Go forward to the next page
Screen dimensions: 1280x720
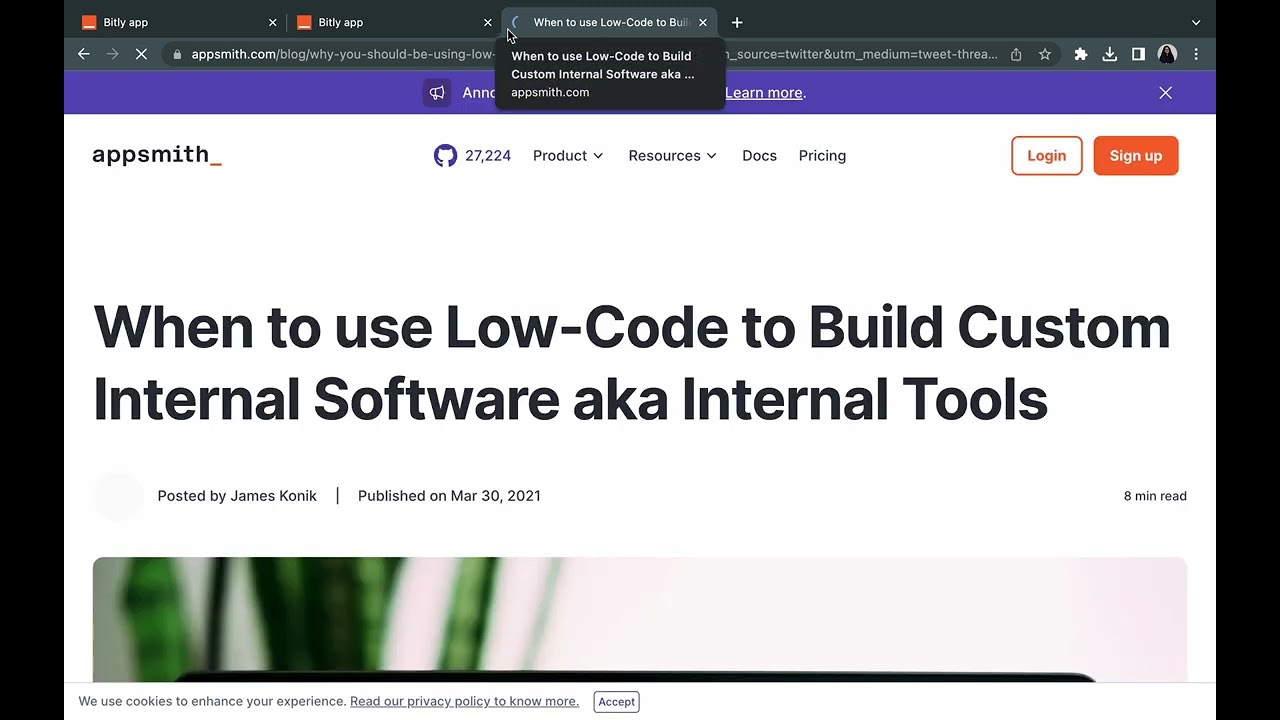[x=113, y=54]
